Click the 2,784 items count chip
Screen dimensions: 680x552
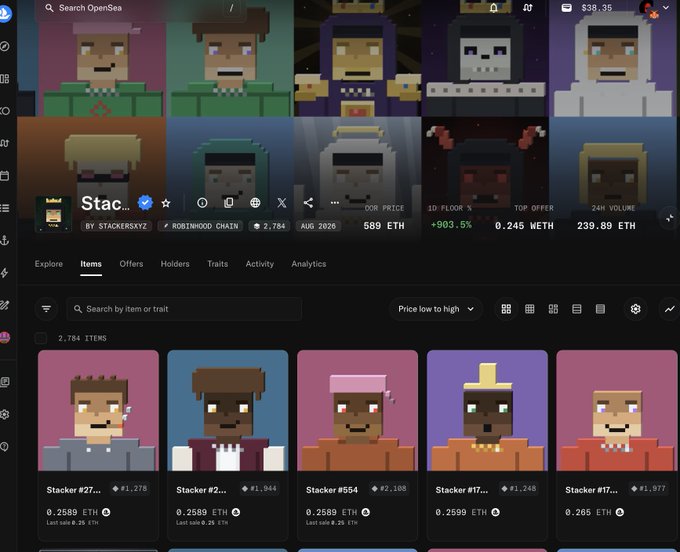(x=269, y=226)
